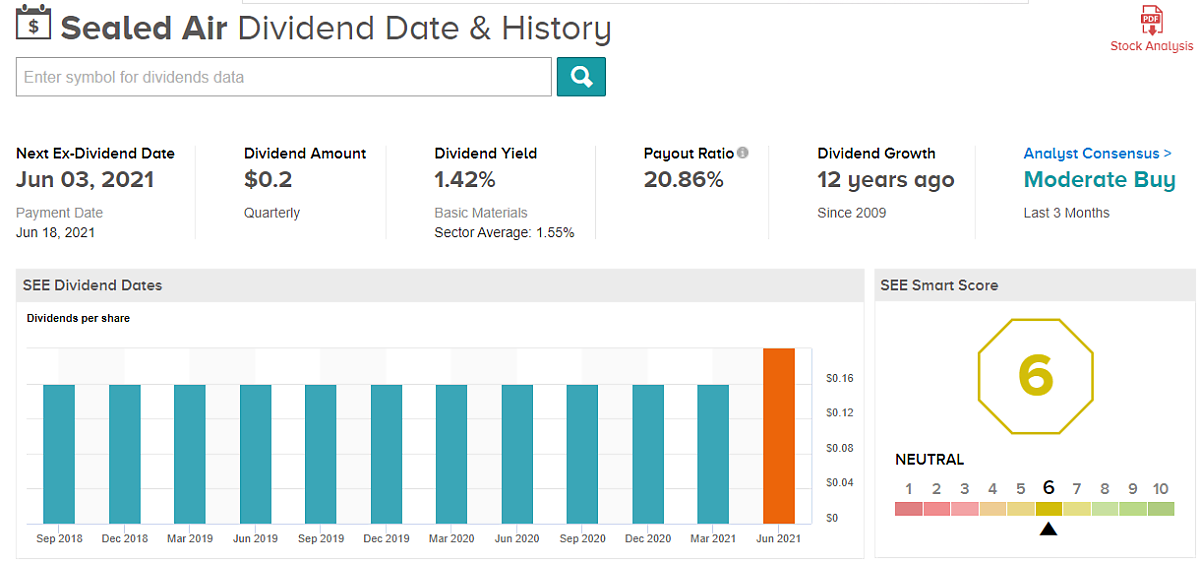Click score swatch number 4
Image resolution: width=1200 pixels, height=563 pixels.
coord(993,508)
